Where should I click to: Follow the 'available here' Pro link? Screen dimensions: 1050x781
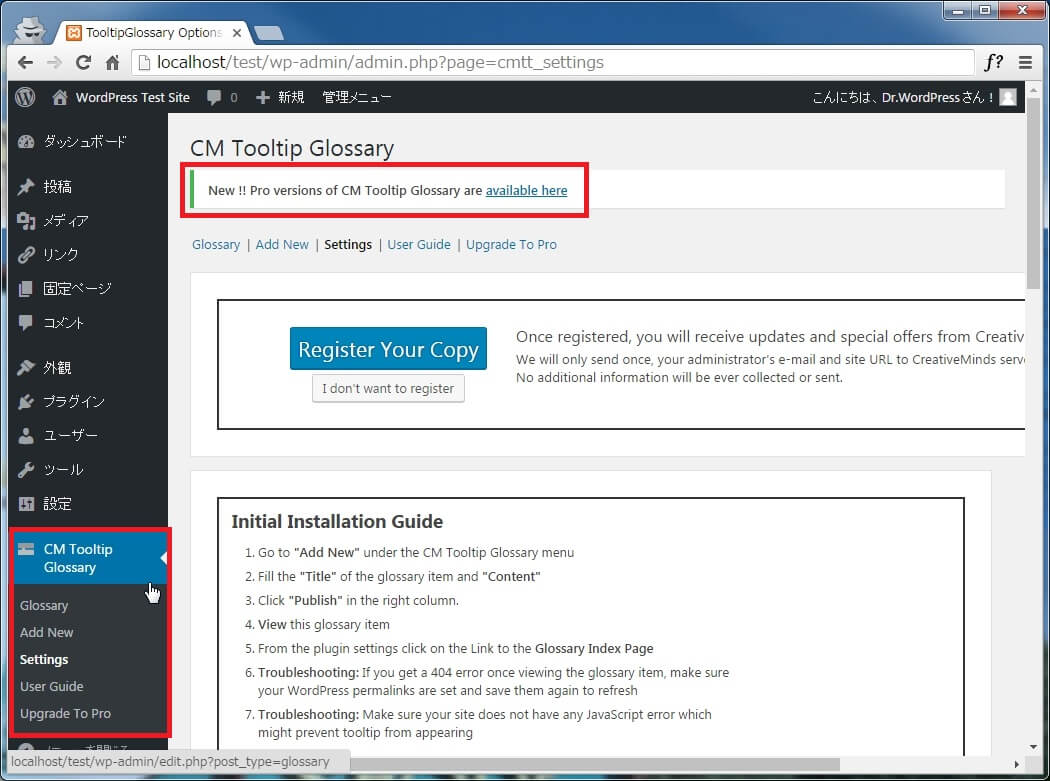pyautogui.click(x=526, y=190)
